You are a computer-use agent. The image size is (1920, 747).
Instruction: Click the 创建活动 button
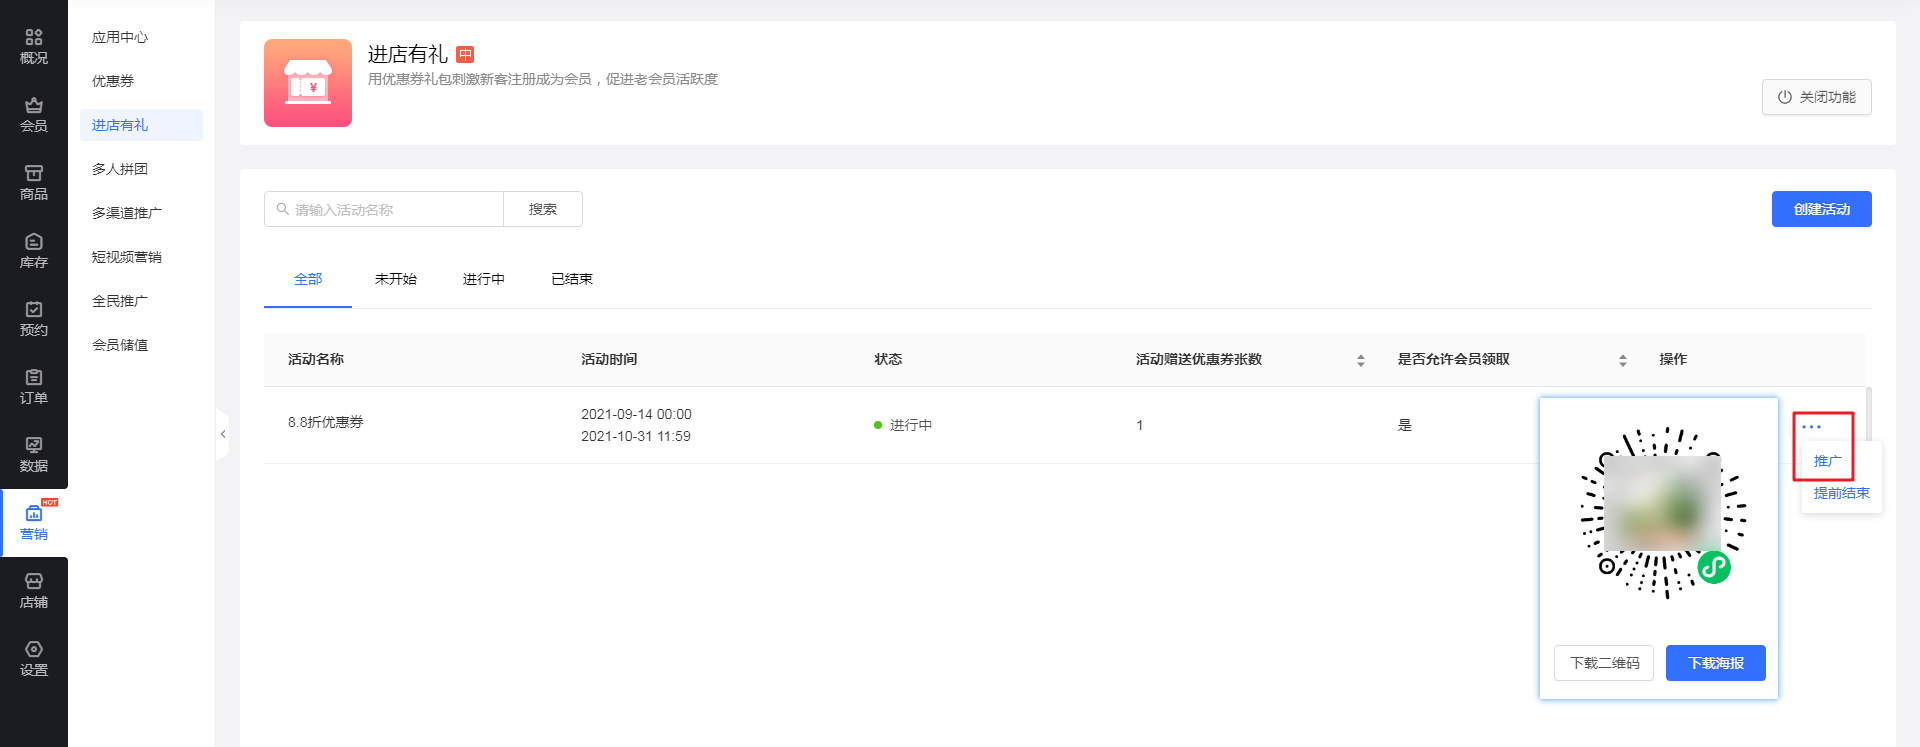(1822, 209)
